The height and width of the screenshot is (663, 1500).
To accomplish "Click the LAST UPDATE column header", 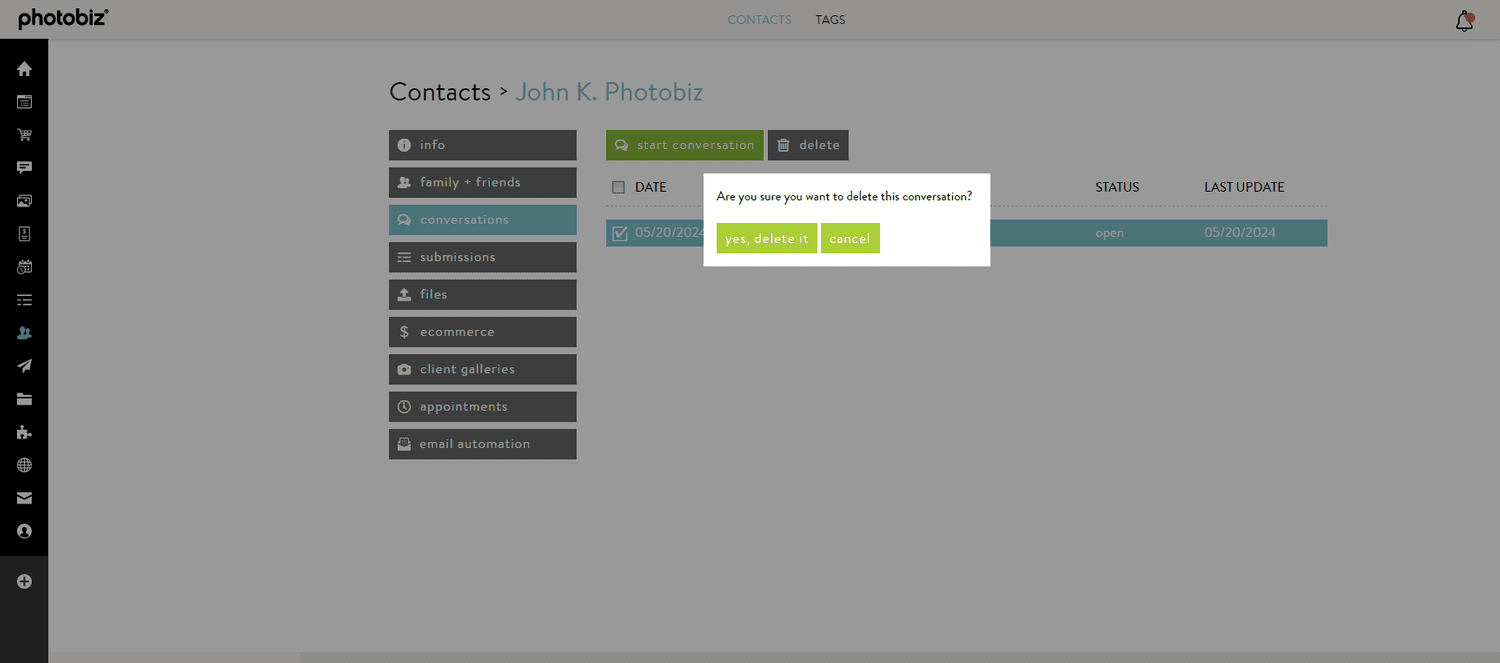I will (1244, 187).
